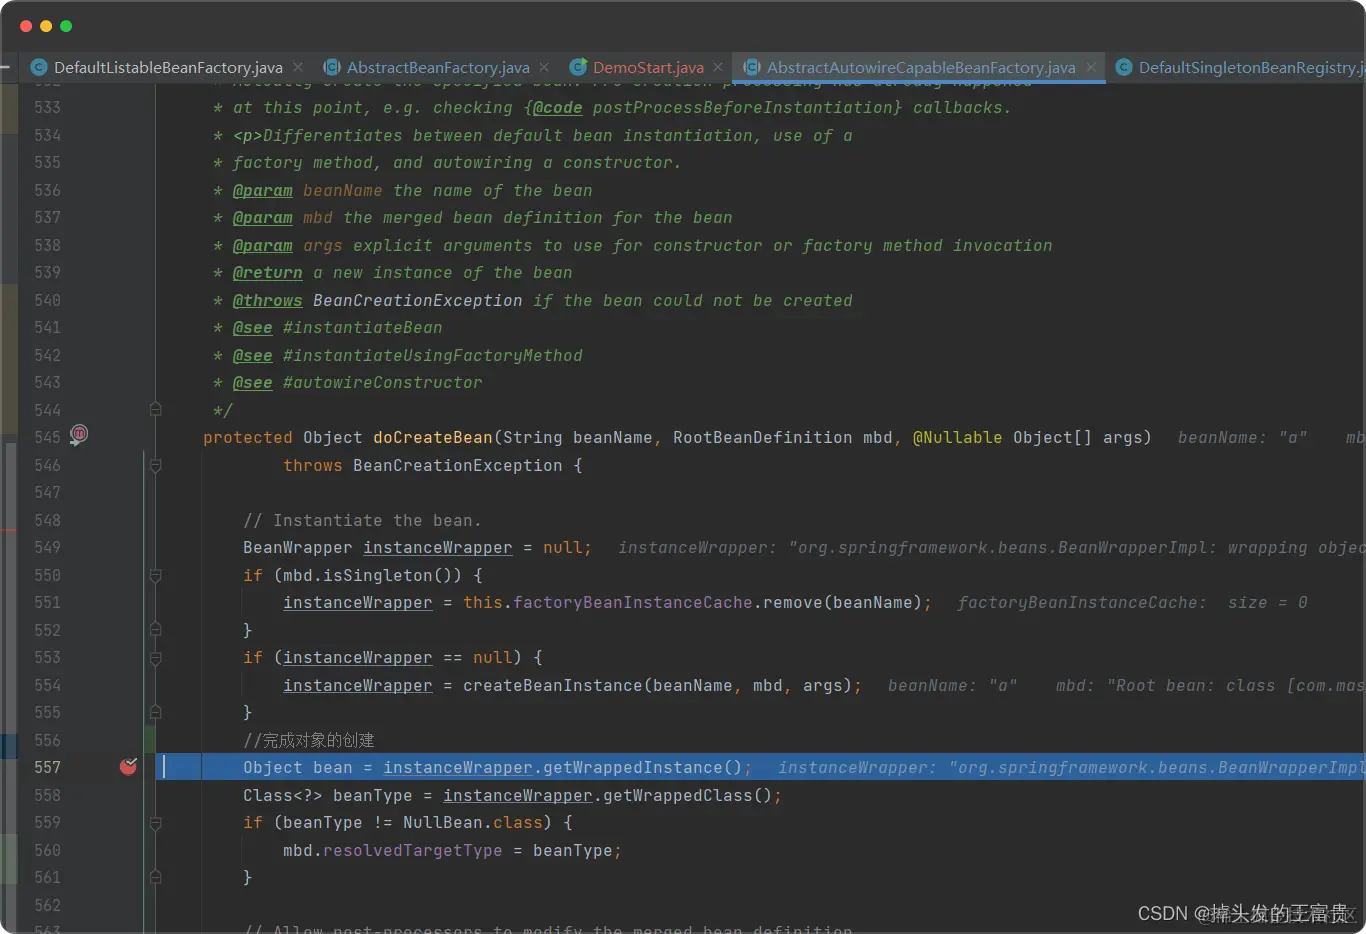Close the DemoStart.java tab
The width and height of the screenshot is (1366, 934).
click(x=718, y=67)
